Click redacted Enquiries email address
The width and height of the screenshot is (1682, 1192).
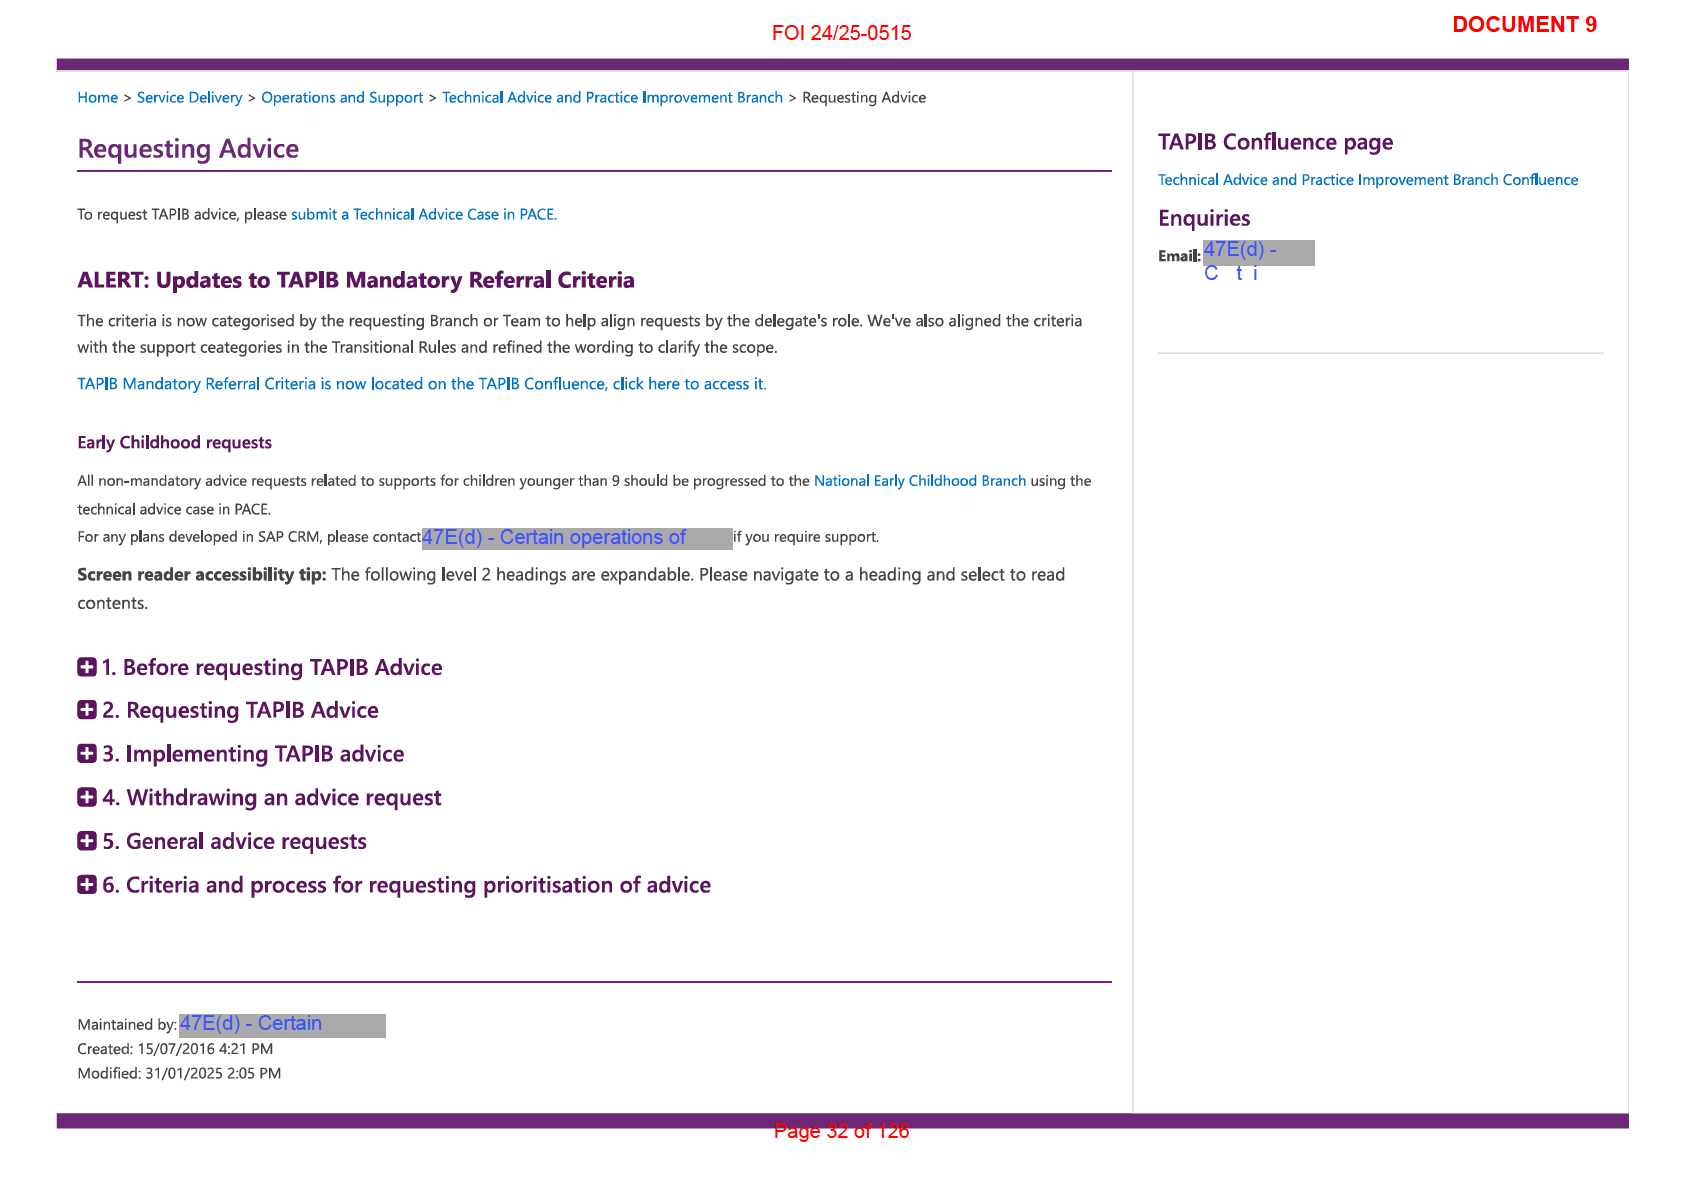click(x=1258, y=253)
